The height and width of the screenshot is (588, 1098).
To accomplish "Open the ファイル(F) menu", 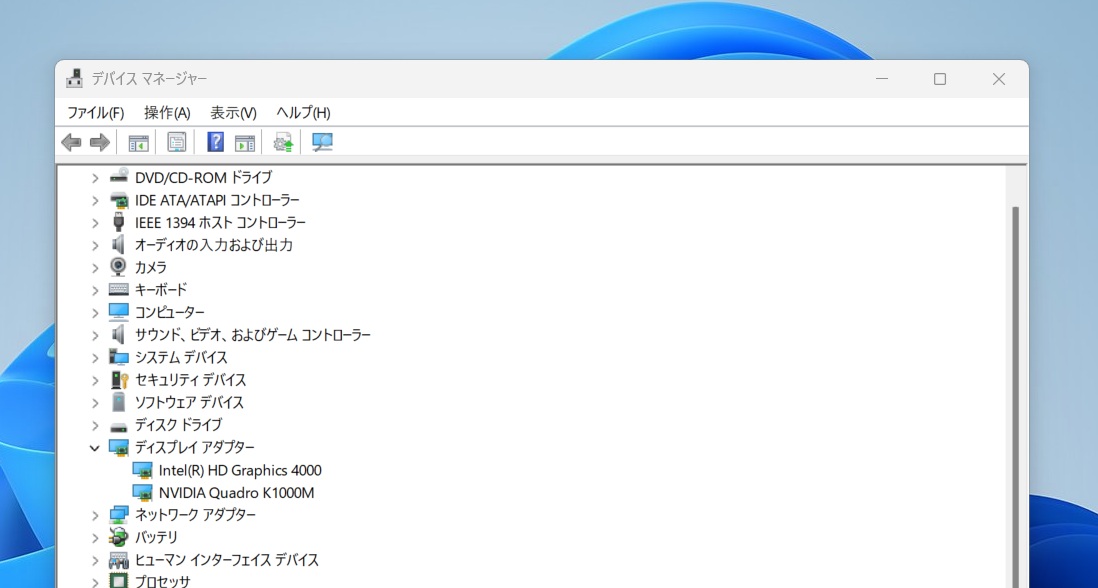I will click(96, 113).
